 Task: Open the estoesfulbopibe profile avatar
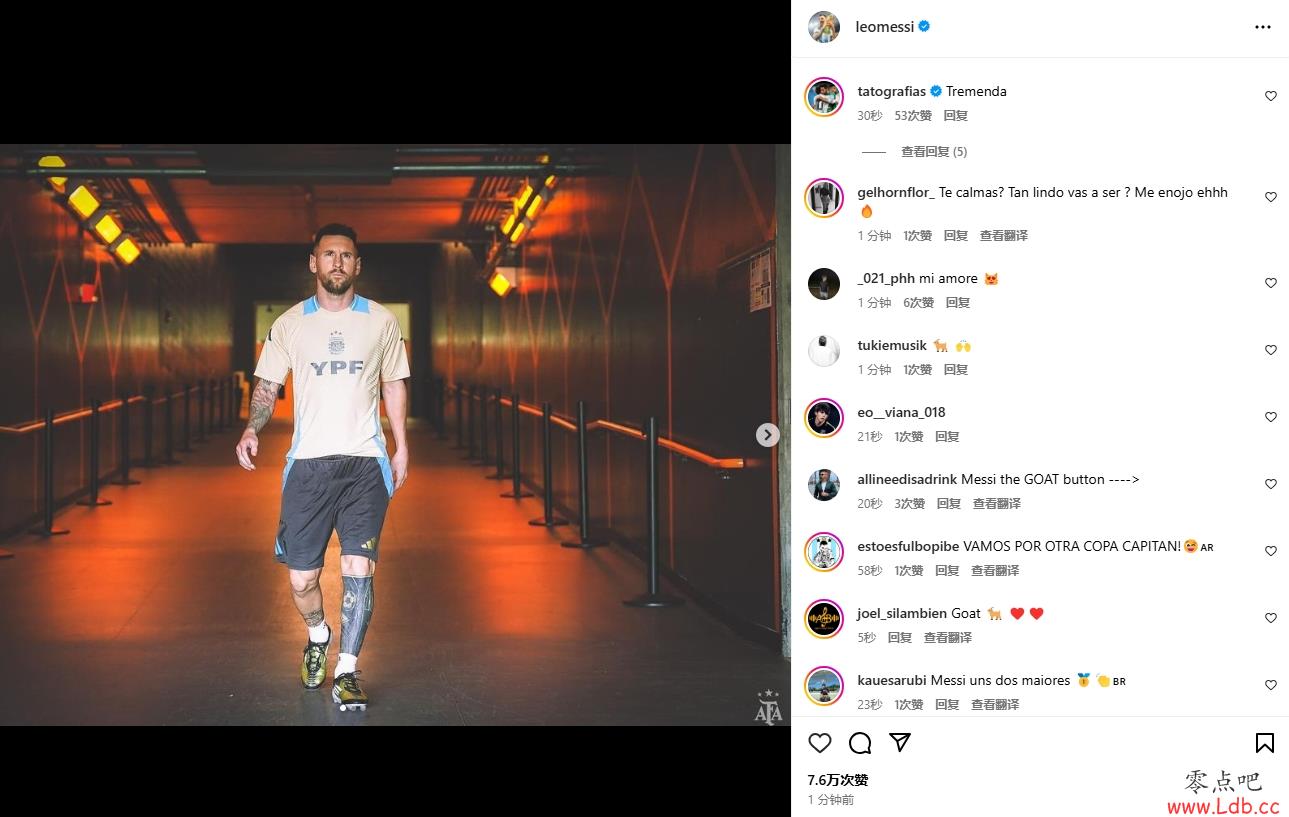point(824,552)
